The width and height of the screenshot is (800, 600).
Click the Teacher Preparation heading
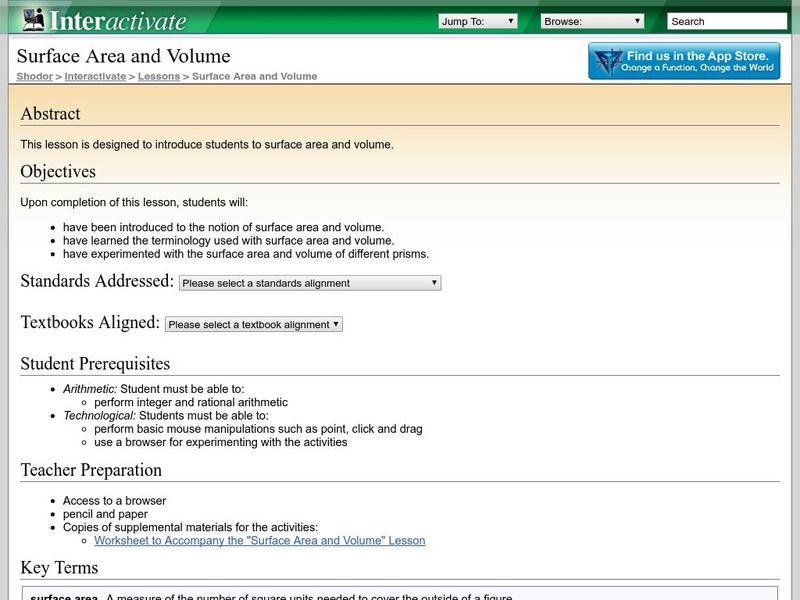(x=91, y=470)
